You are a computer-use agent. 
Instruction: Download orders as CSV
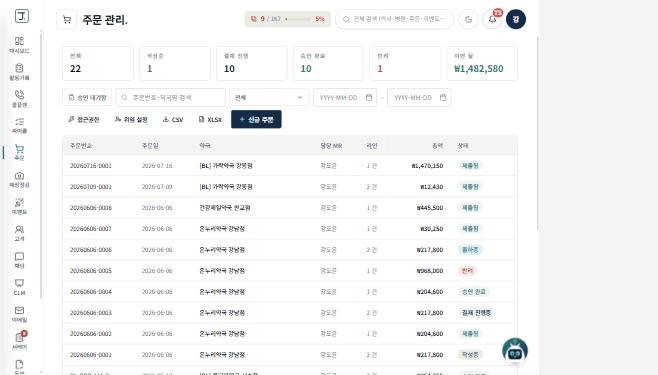coord(173,120)
